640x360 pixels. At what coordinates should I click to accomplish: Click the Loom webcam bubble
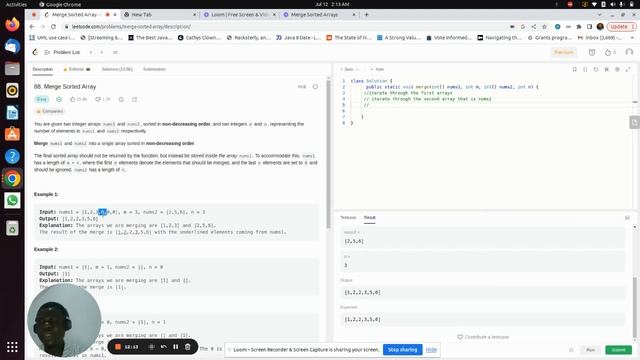(x=64, y=320)
